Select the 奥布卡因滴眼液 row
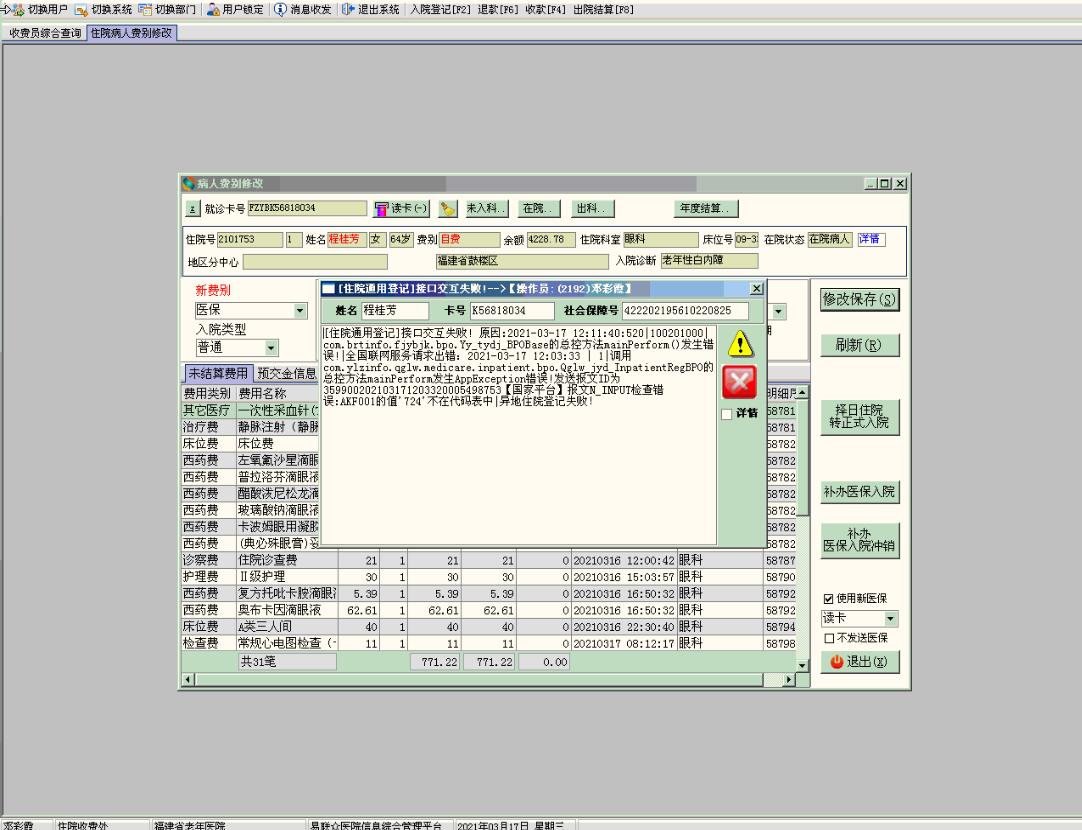This screenshot has width=1082, height=830. point(489,610)
